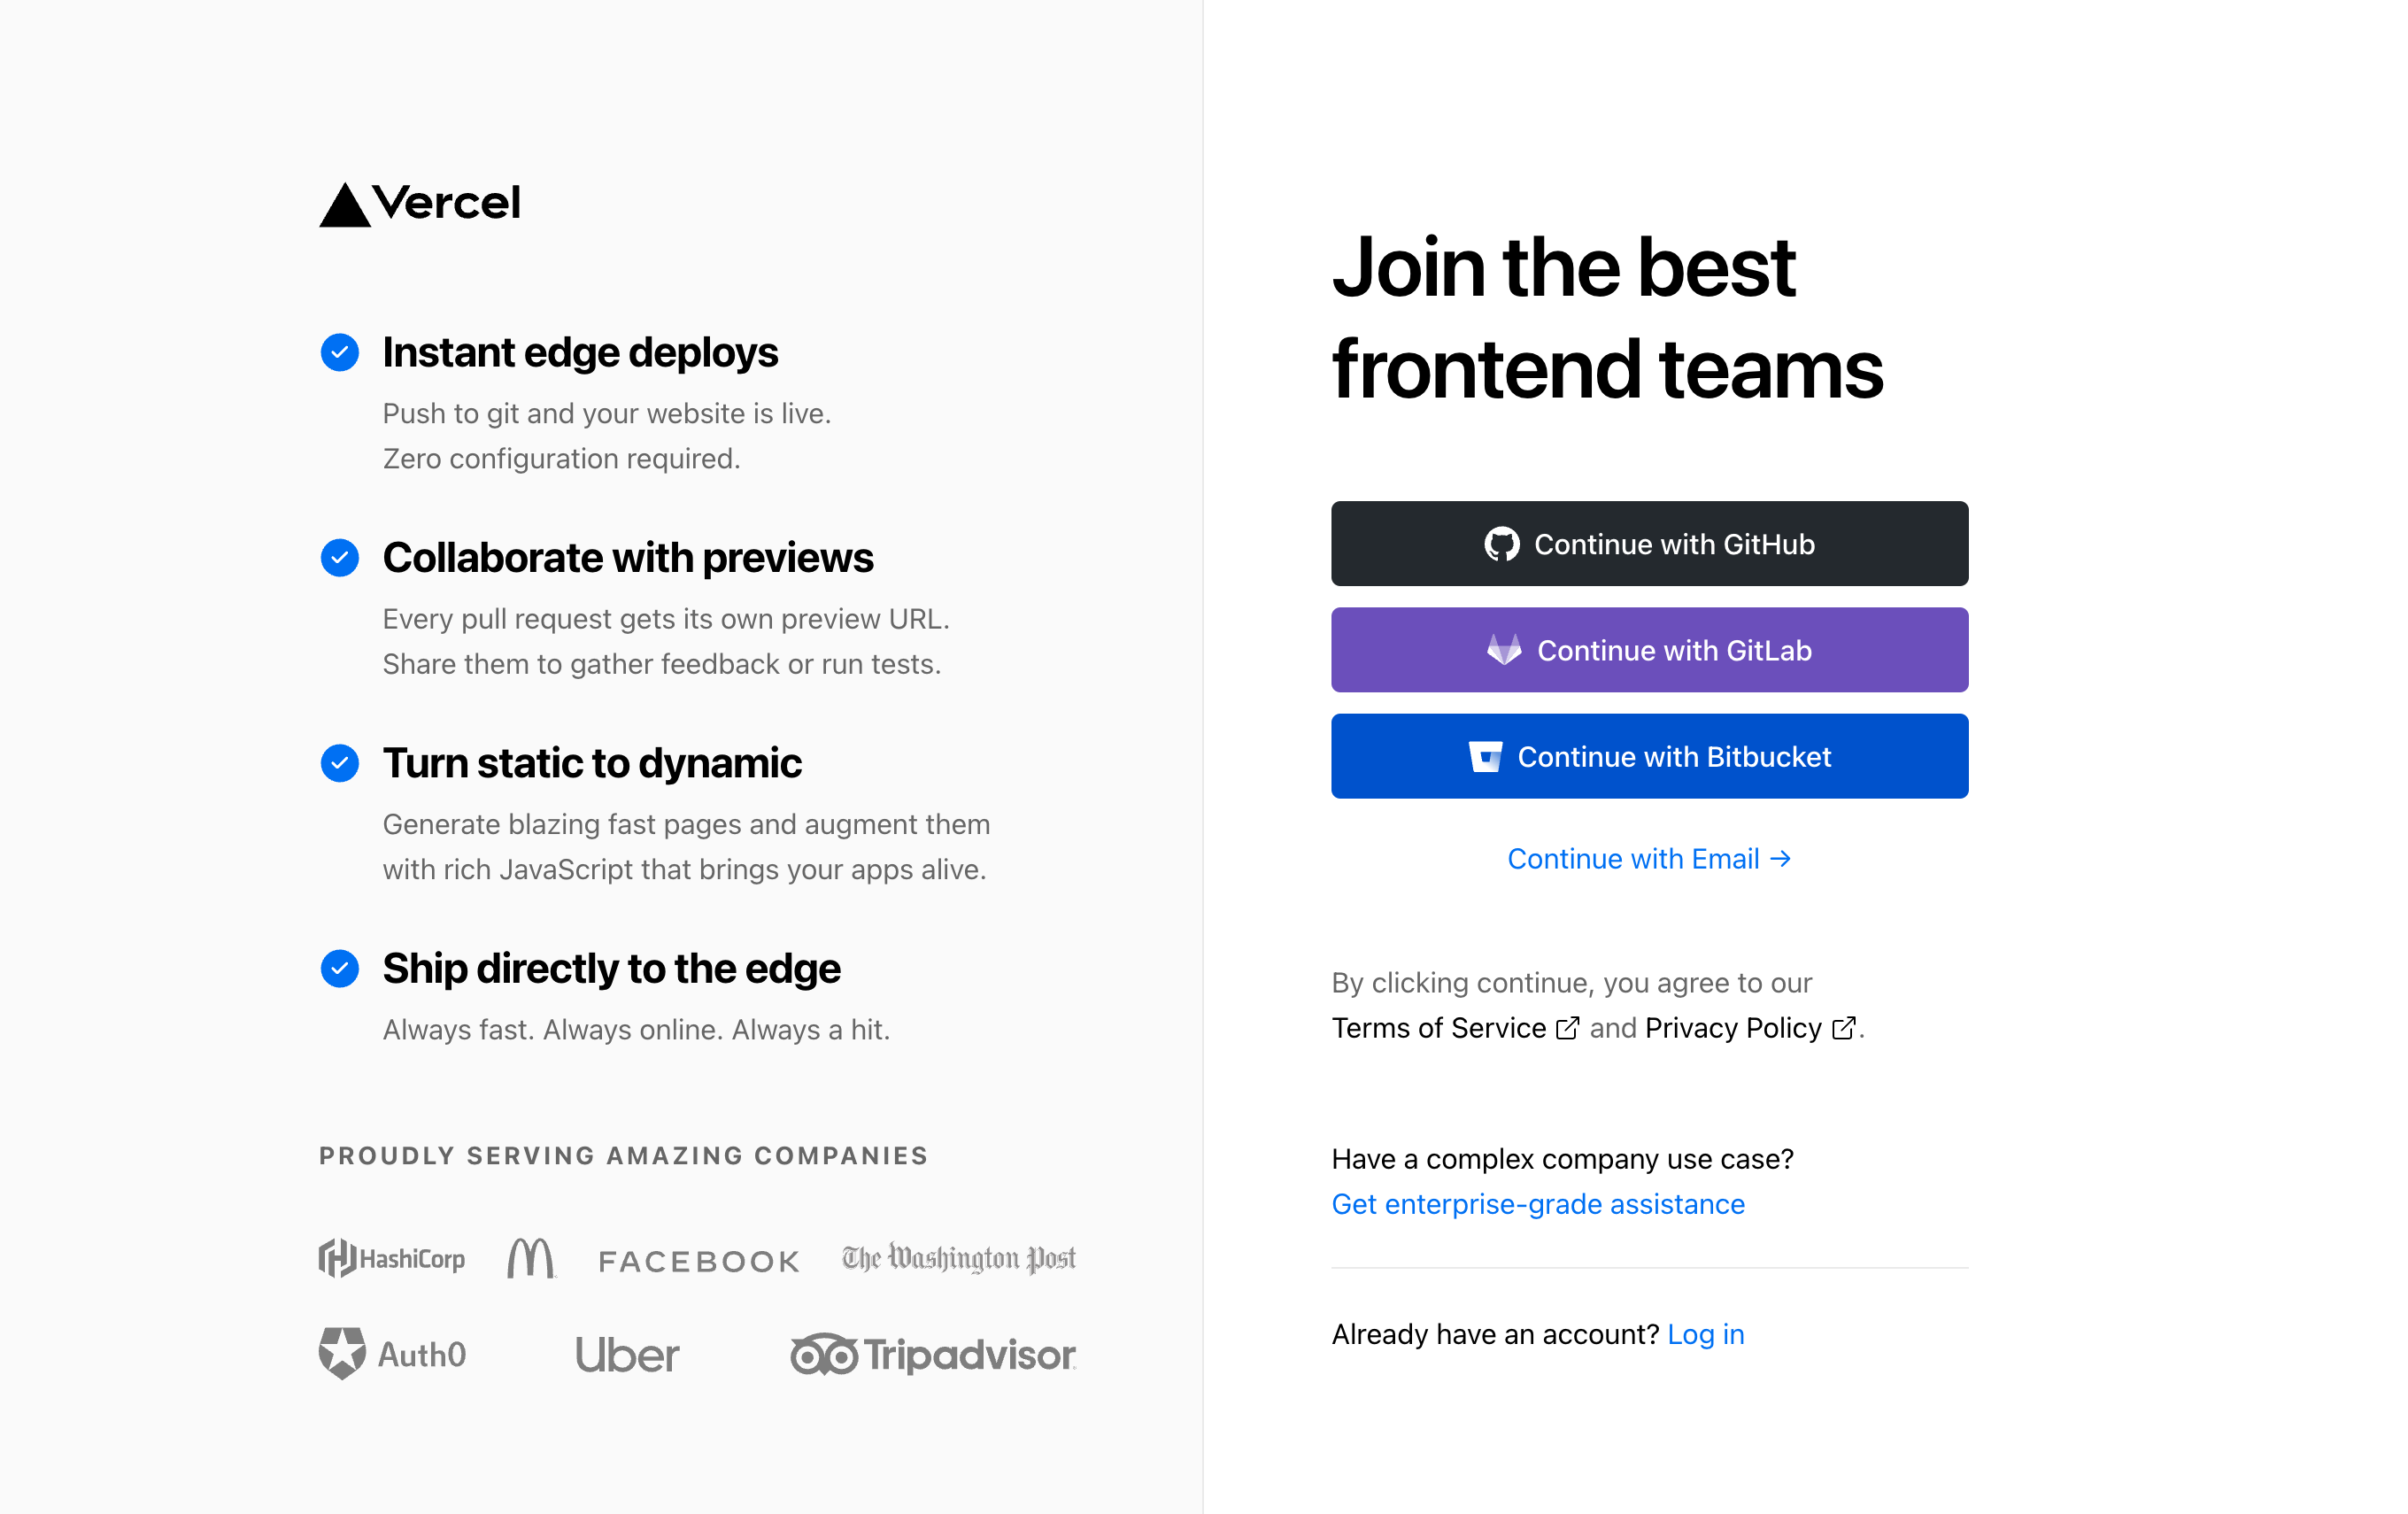Click the Washington Post logo

pyautogui.click(x=958, y=1258)
